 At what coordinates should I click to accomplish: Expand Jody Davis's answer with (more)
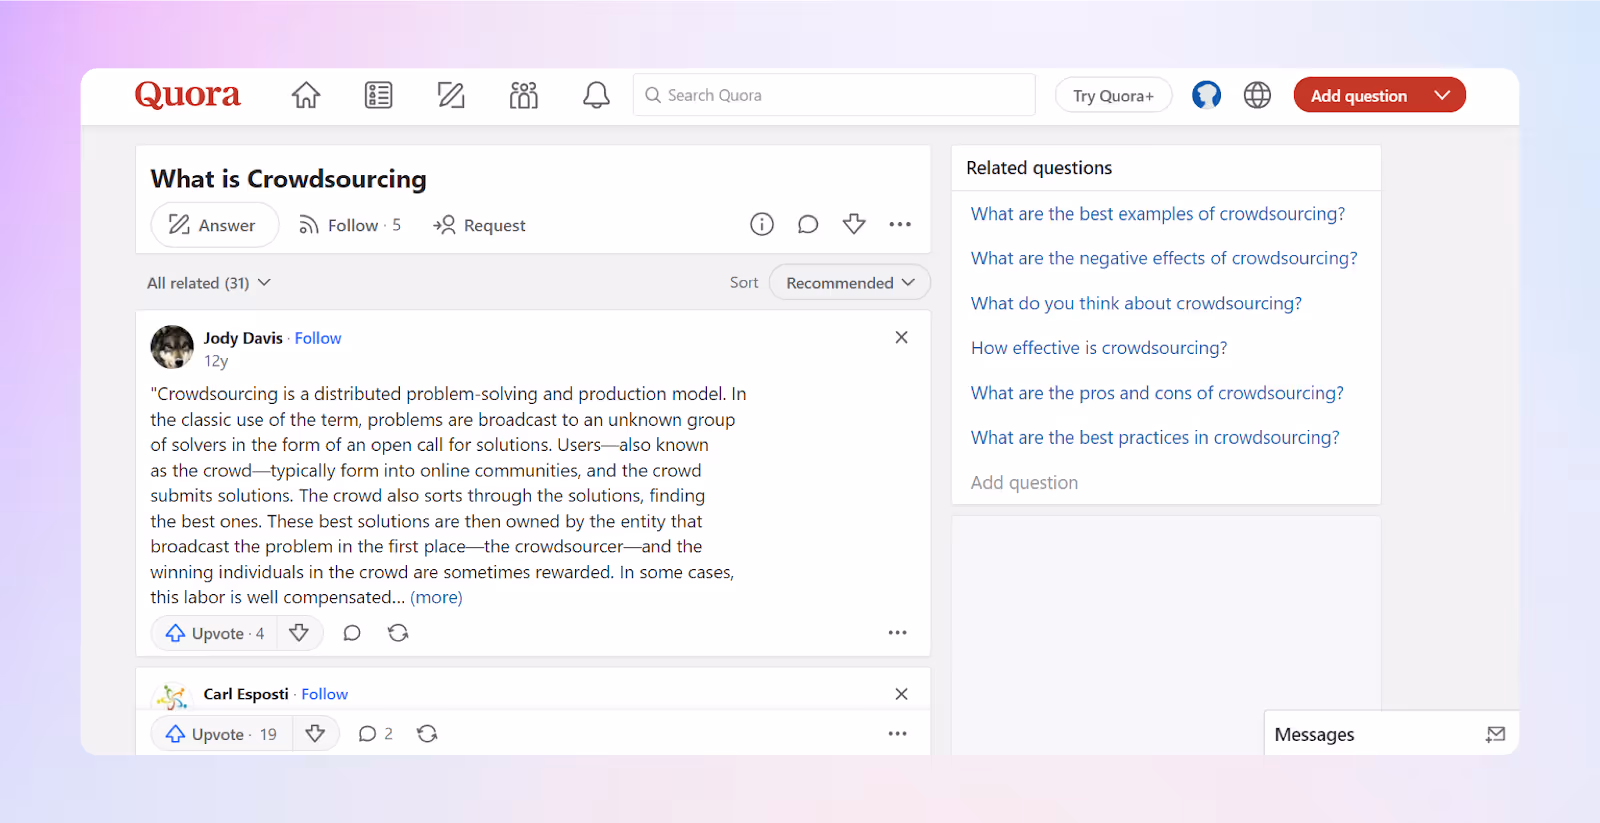point(436,597)
